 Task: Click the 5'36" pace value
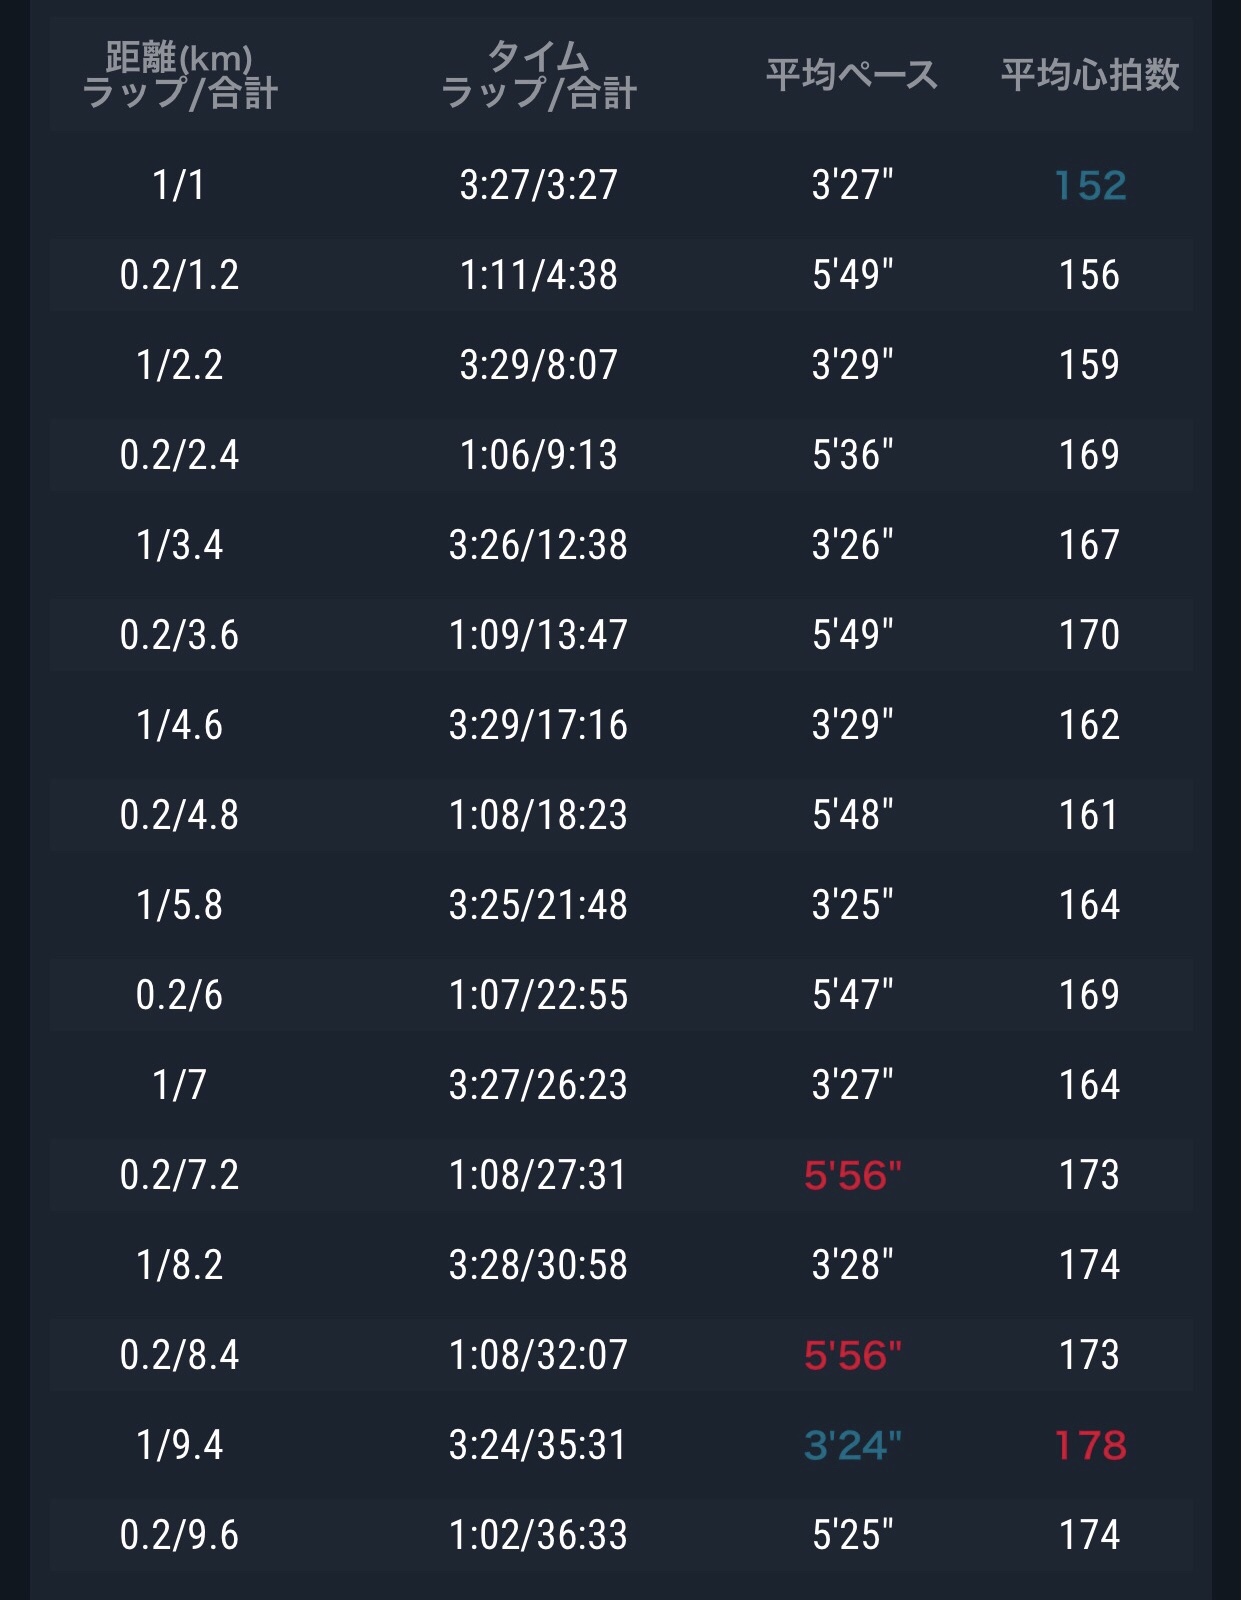(852, 455)
